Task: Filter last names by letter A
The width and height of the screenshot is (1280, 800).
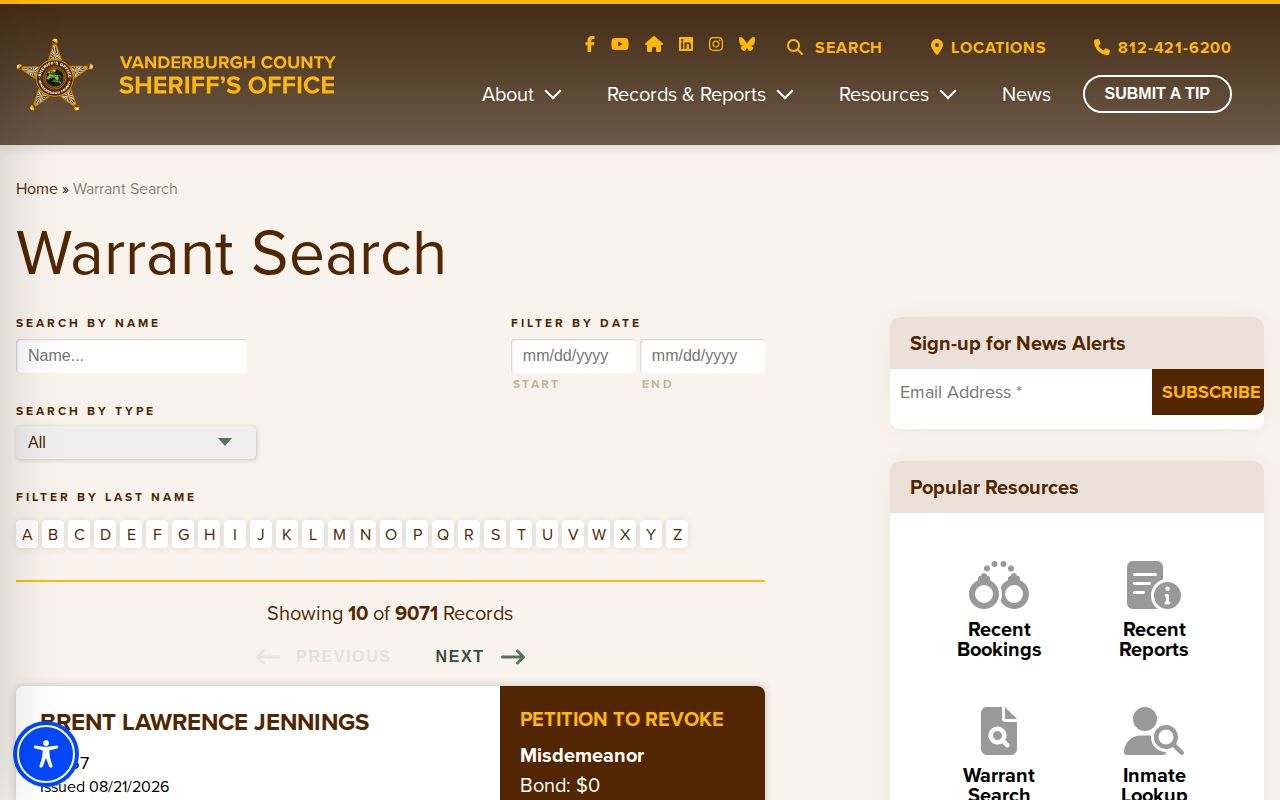Action: pyautogui.click(x=27, y=534)
